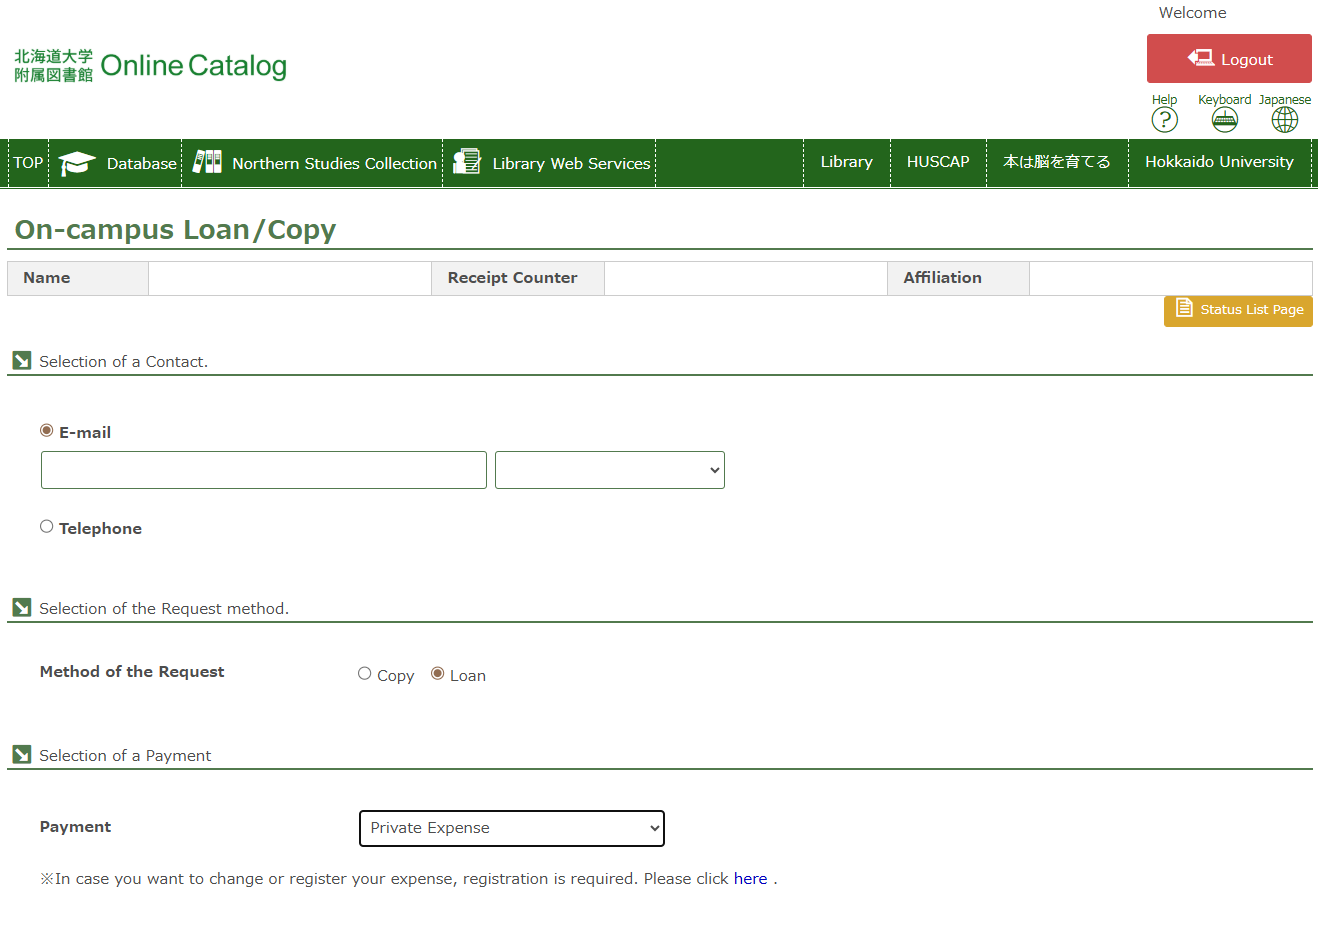Click the Database graduation cap icon
This screenshot has width=1318, height=938.
coord(77,163)
